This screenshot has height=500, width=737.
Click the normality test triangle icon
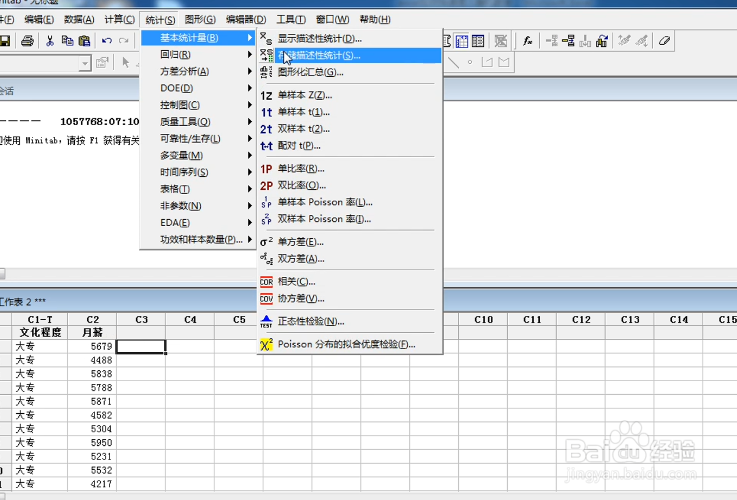pyautogui.click(x=266, y=321)
